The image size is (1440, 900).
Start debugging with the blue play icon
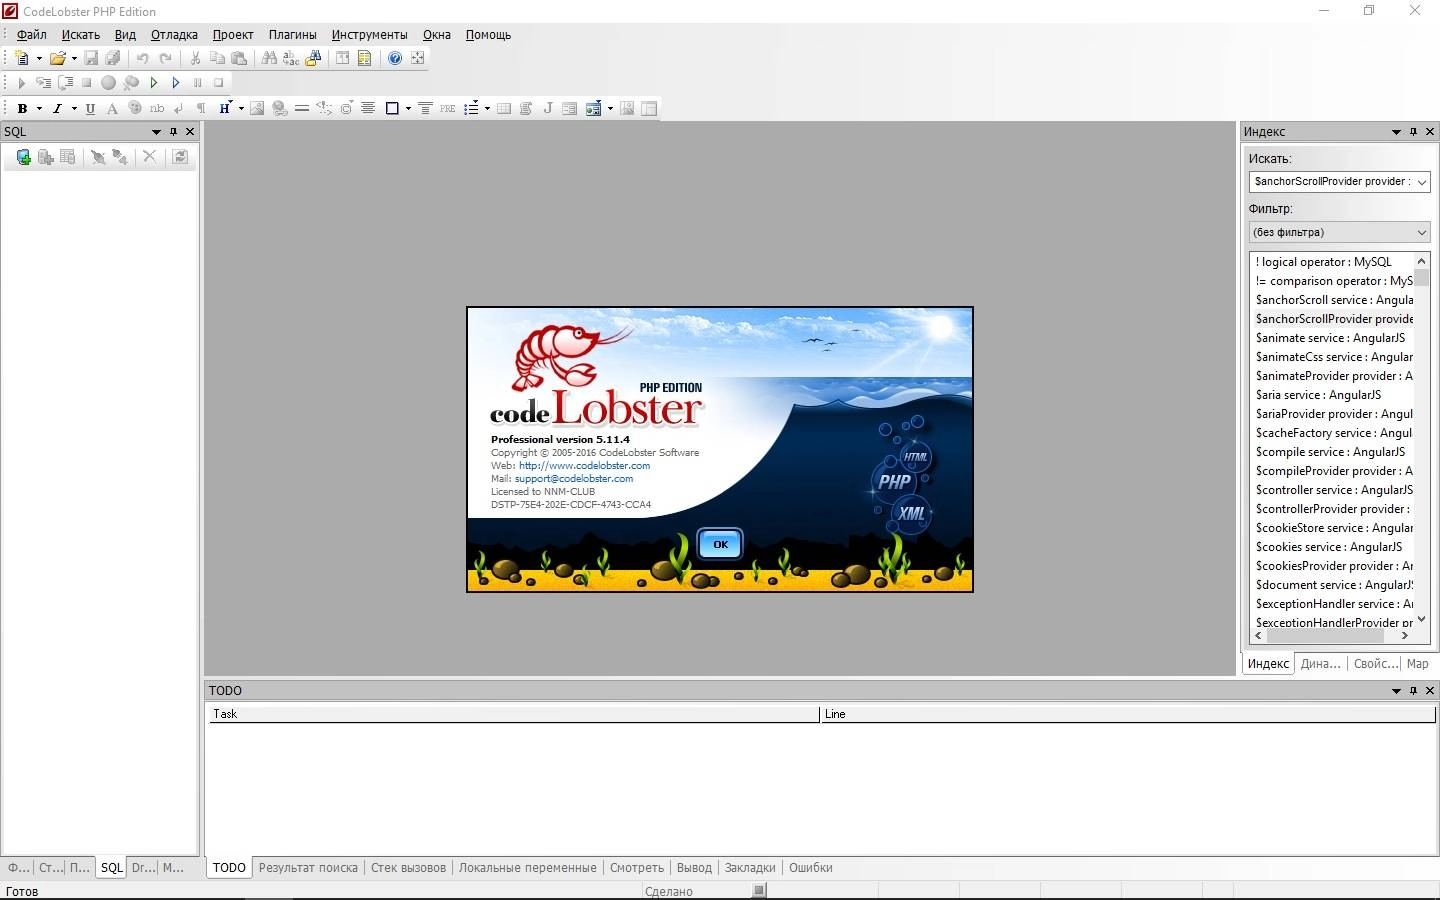coord(175,83)
